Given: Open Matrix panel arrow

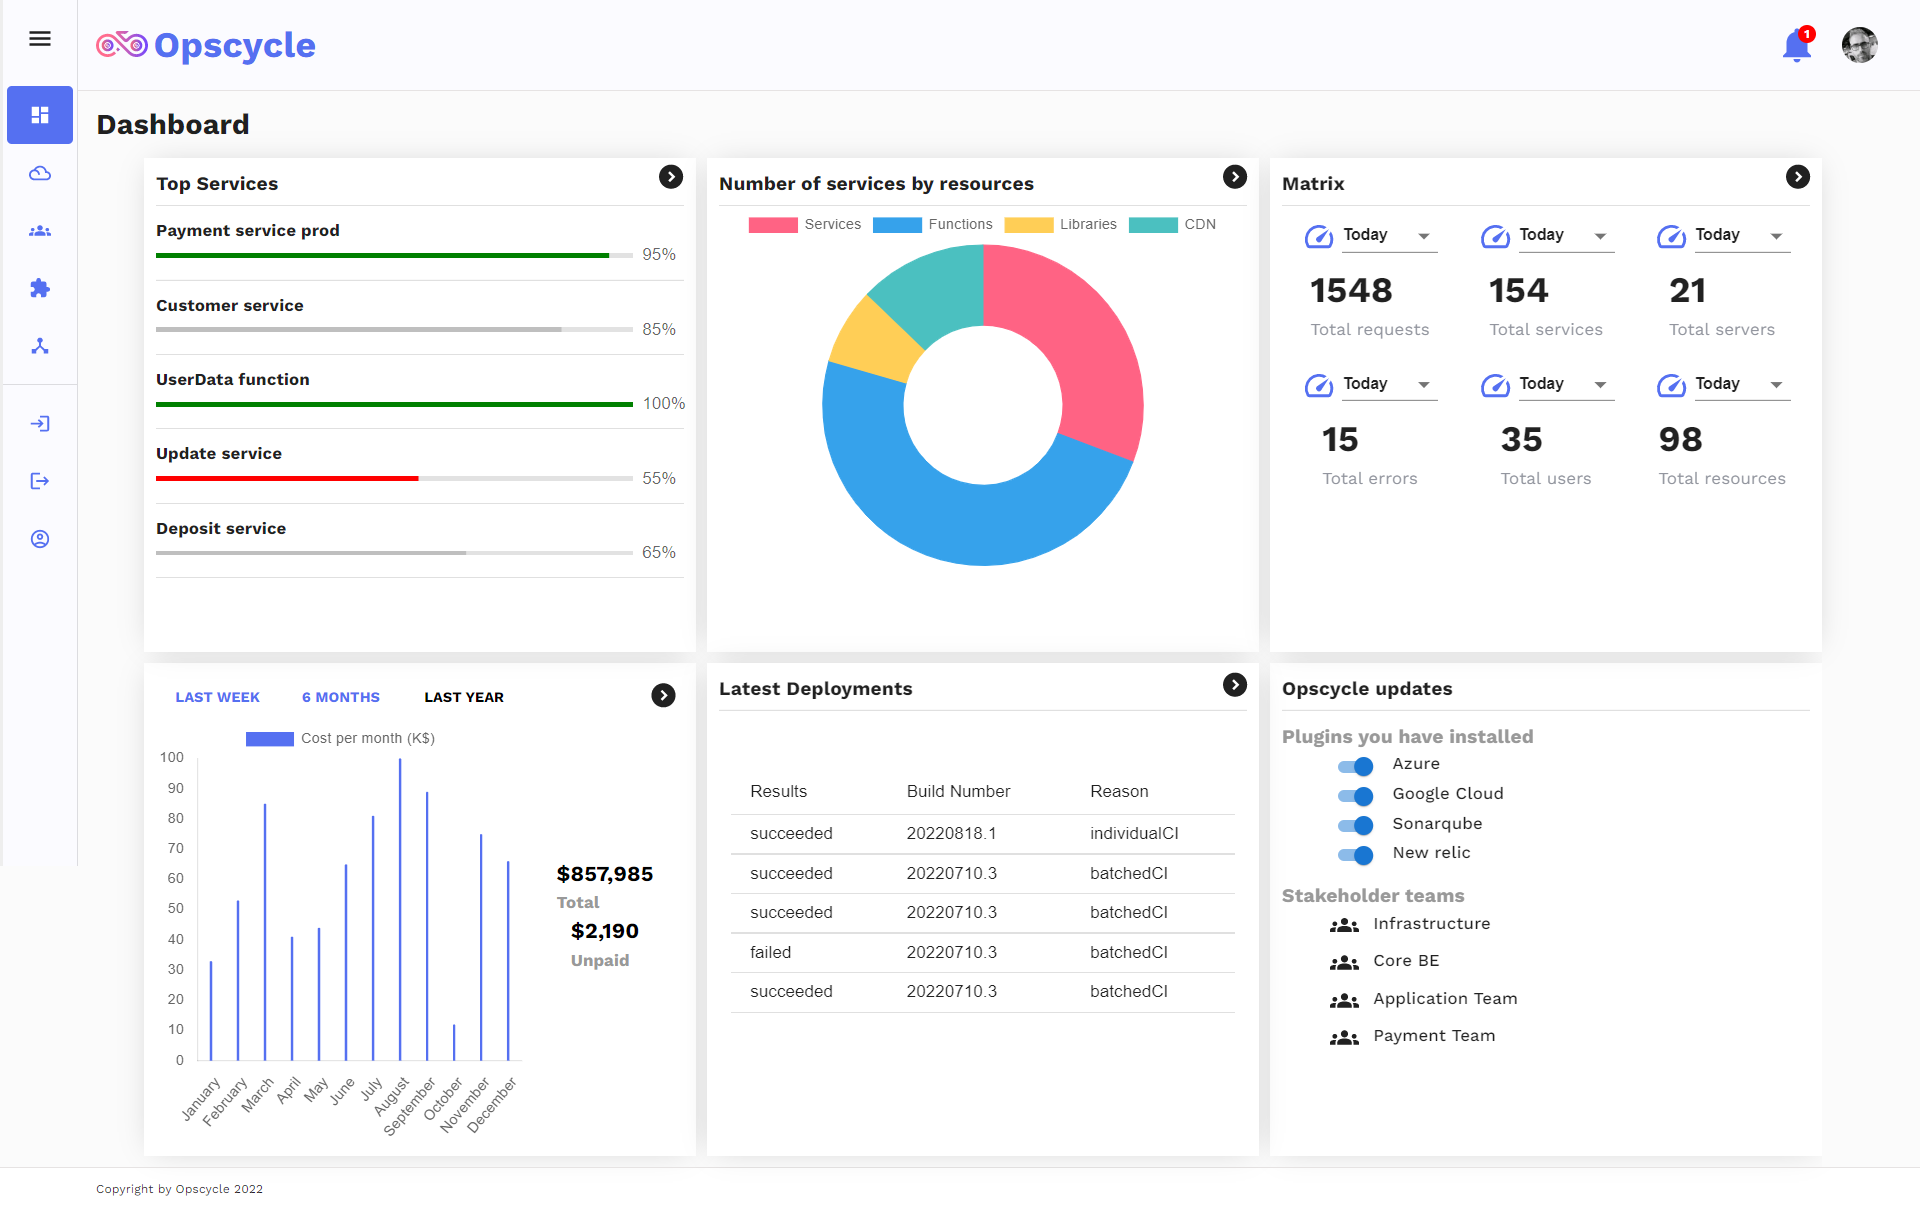Looking at the screenshot, I should pos(1798,177).
